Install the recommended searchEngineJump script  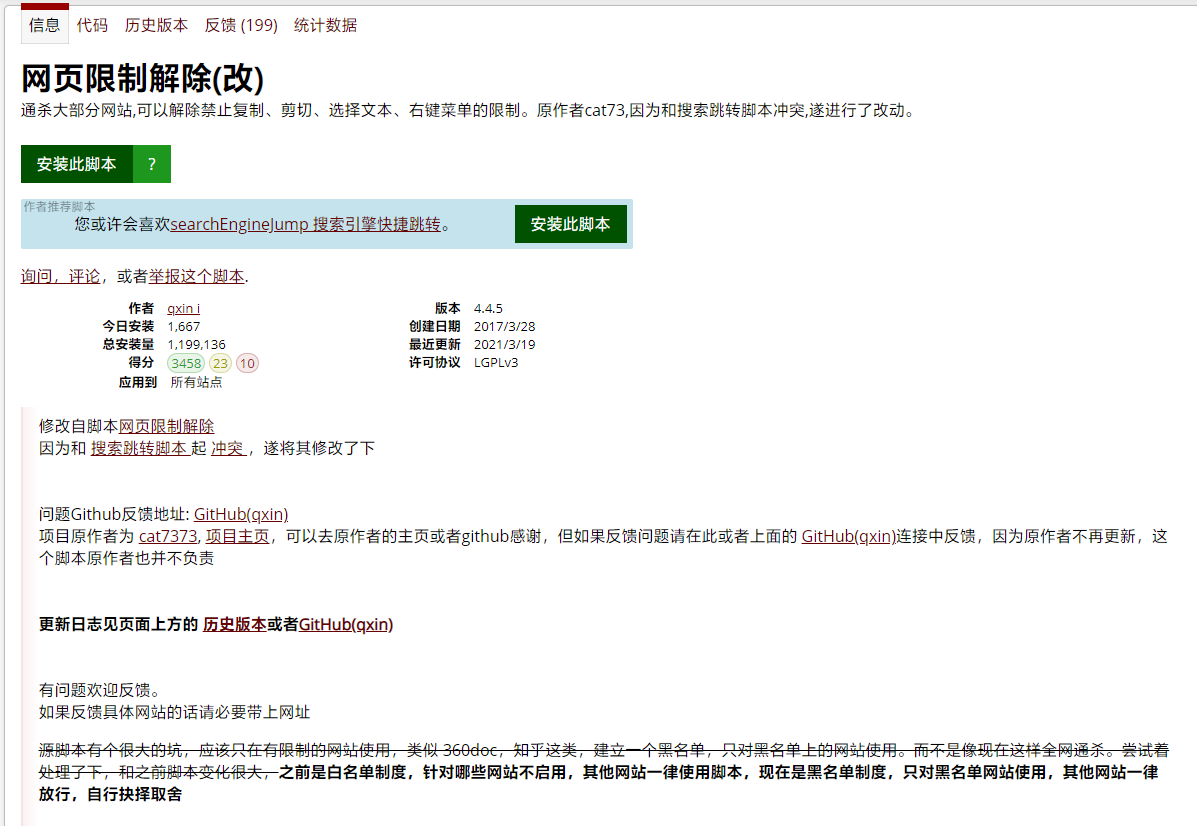pos(570,223)
